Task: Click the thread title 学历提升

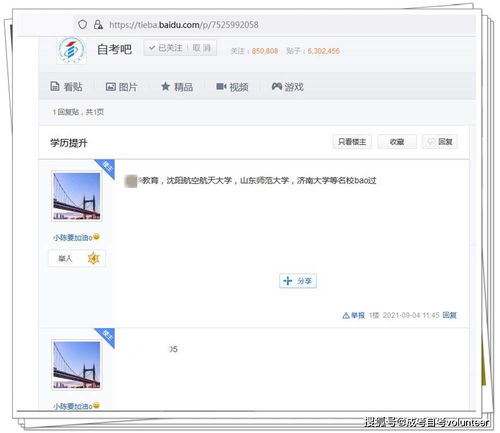Action: [69, 143]
